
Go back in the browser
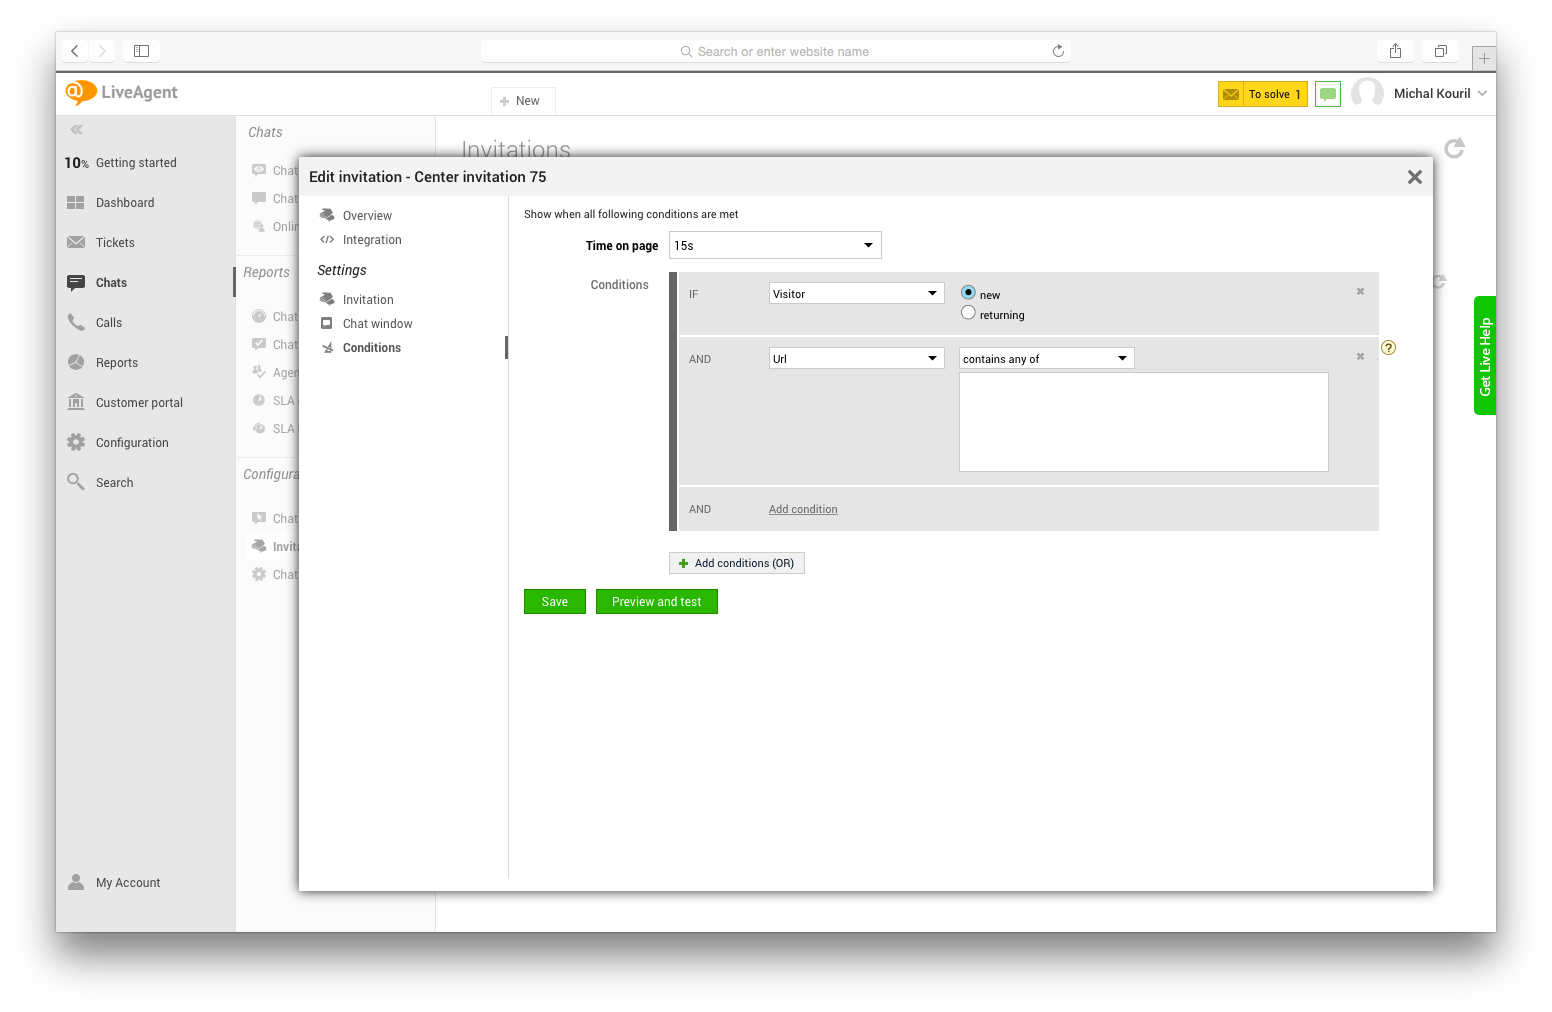(x=75, y=51)
